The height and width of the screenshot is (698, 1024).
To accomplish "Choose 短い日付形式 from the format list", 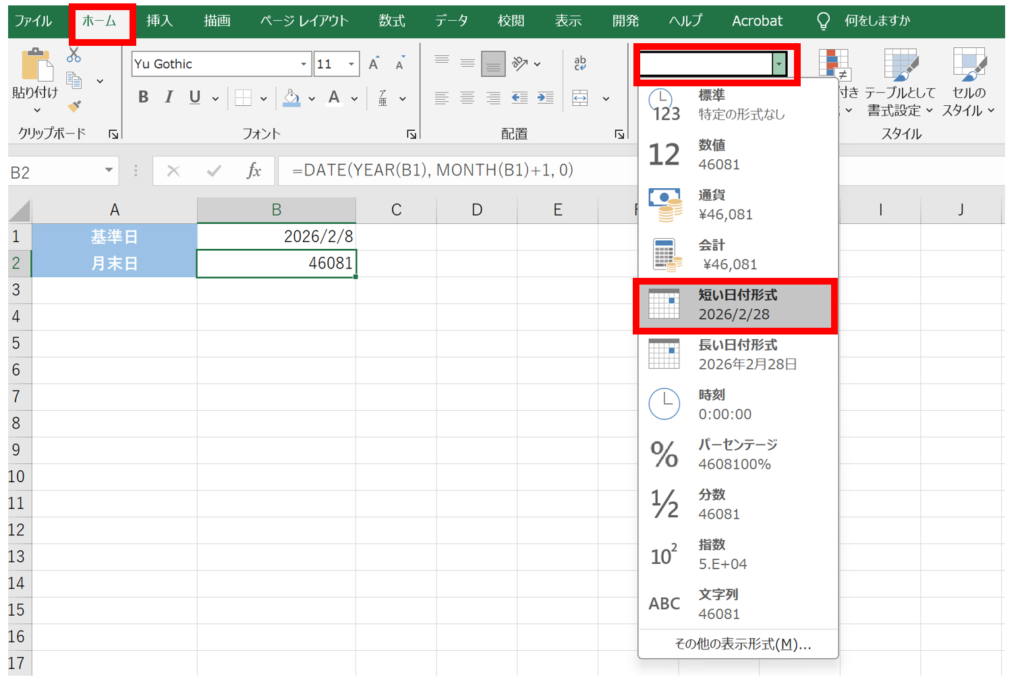I will (x=736, y=304).
